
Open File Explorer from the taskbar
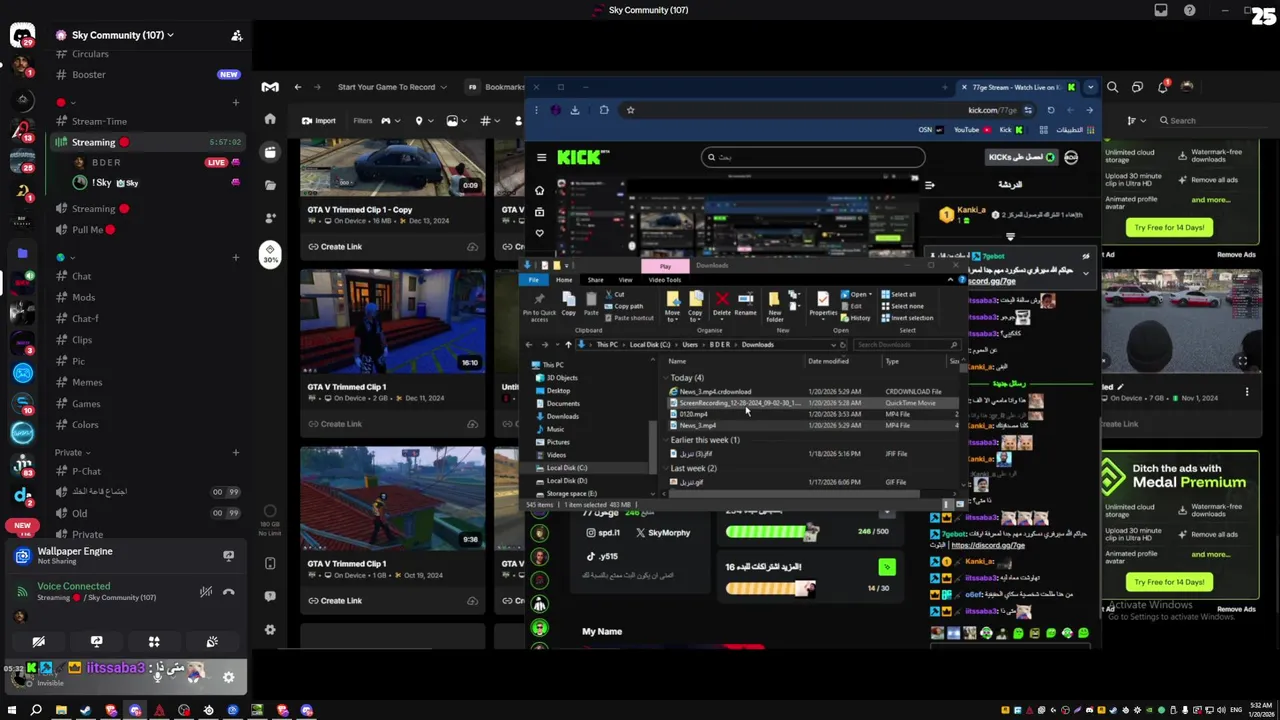click(61, 711)
